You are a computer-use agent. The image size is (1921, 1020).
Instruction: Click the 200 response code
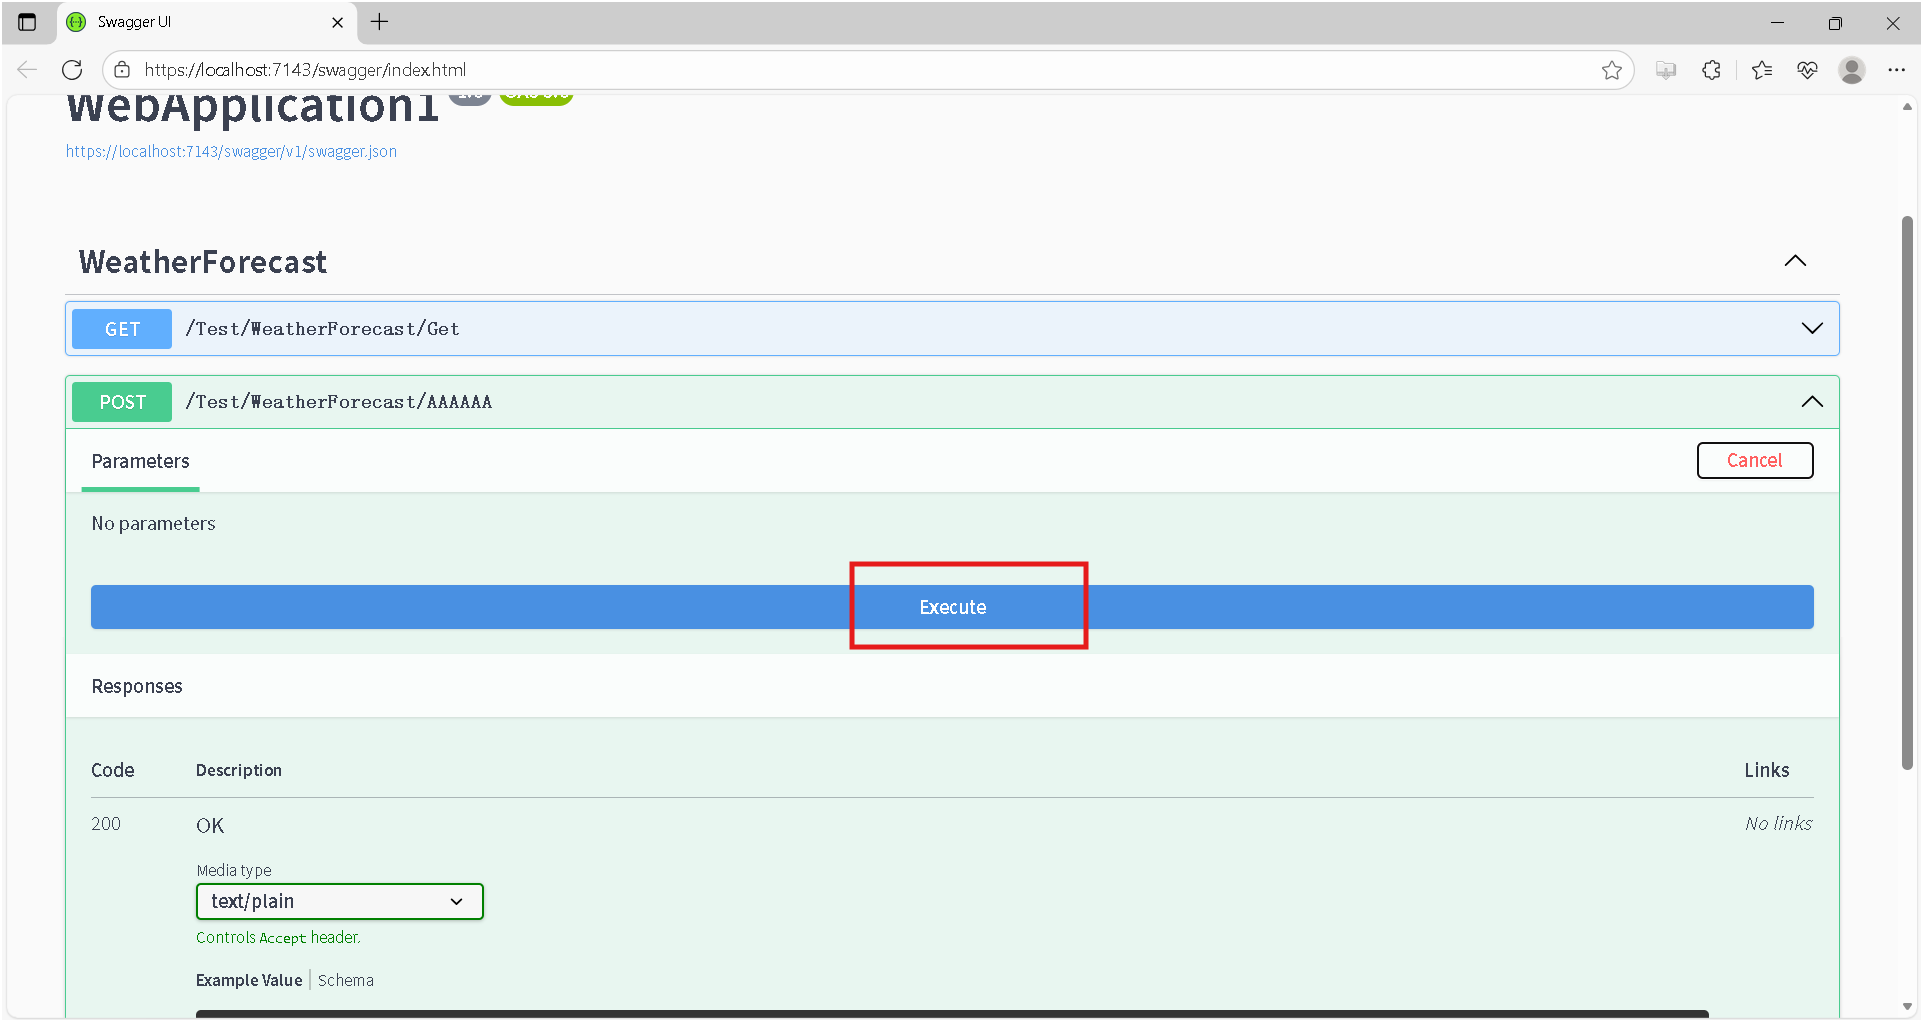[x=106, y=824]
